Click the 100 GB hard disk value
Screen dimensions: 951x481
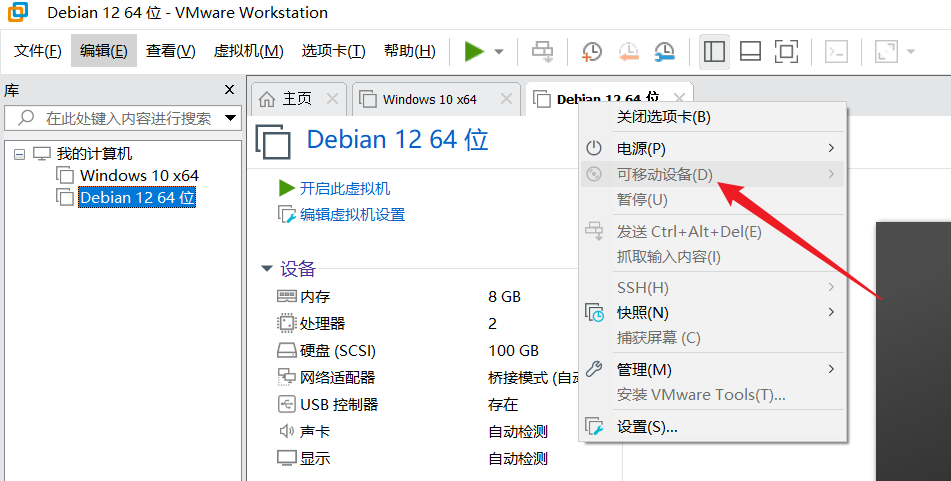pos(514,351)
